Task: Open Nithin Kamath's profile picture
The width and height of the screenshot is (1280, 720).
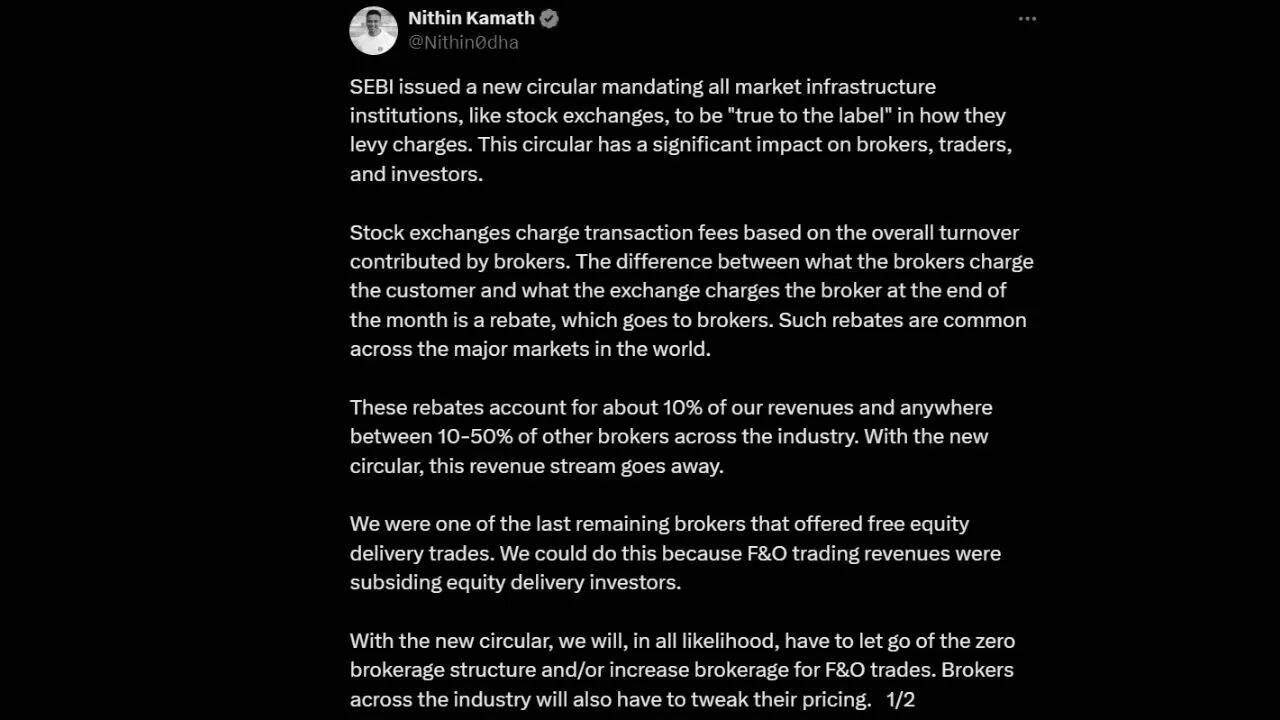Action: click(373, 30)
